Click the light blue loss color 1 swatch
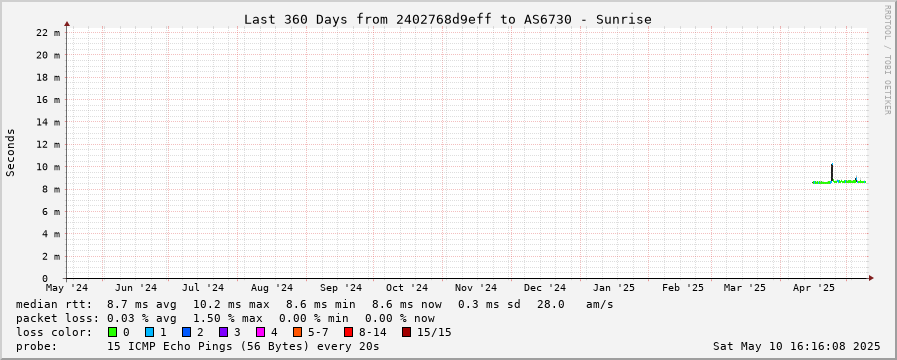This screenshot has width=897, height=360. [x=149, y=332]
